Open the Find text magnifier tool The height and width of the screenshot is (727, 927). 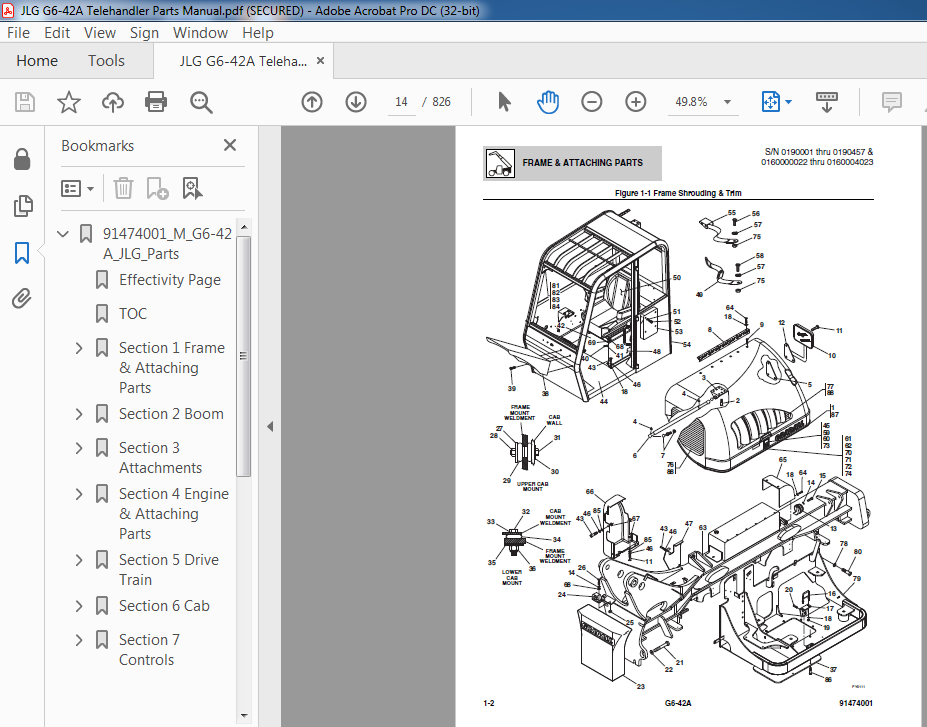click(x=201, y=102)
